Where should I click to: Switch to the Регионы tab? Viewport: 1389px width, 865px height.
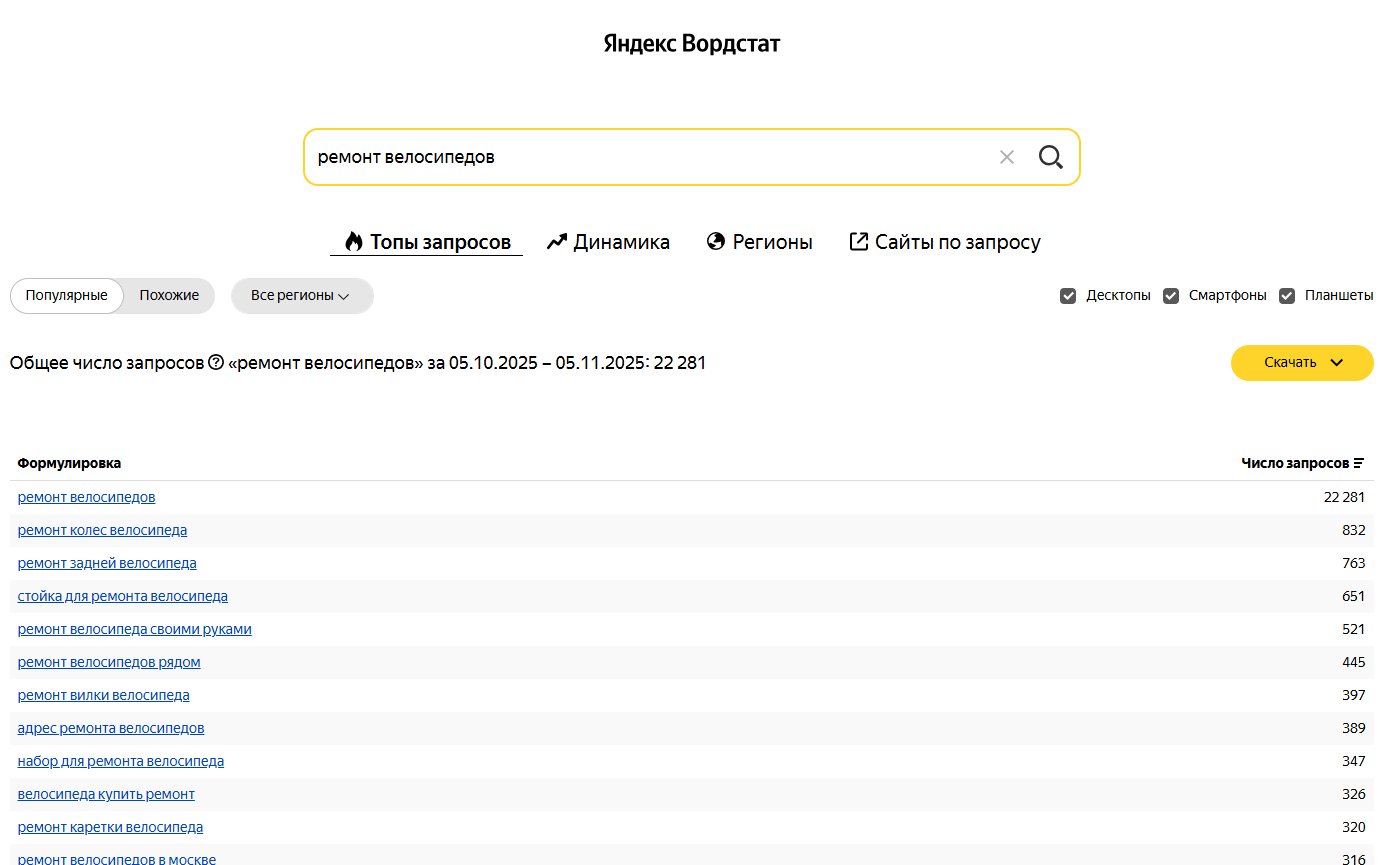tap(759, 242)
